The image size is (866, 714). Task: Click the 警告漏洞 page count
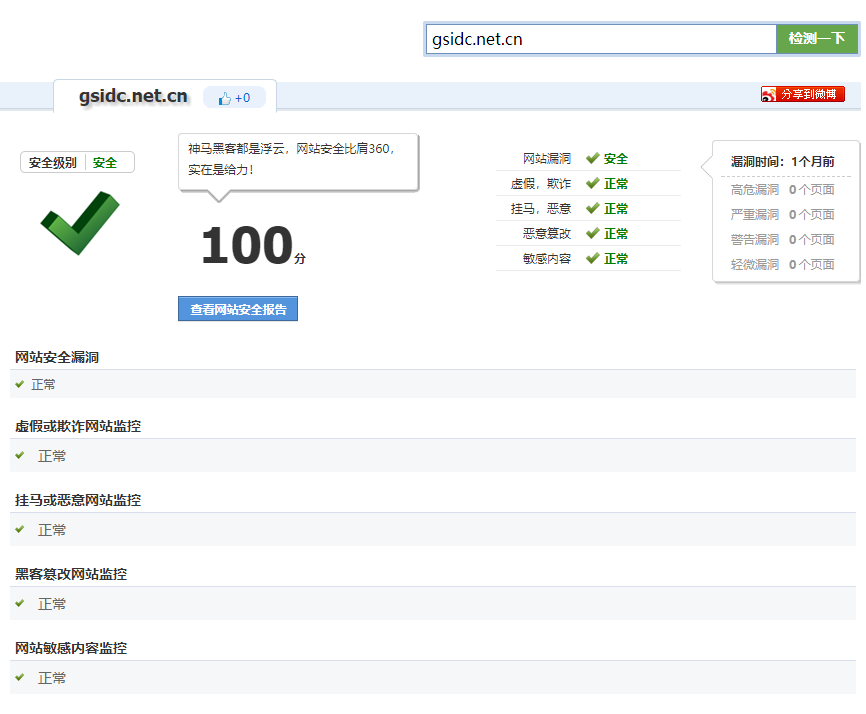(x=811, y=239)
